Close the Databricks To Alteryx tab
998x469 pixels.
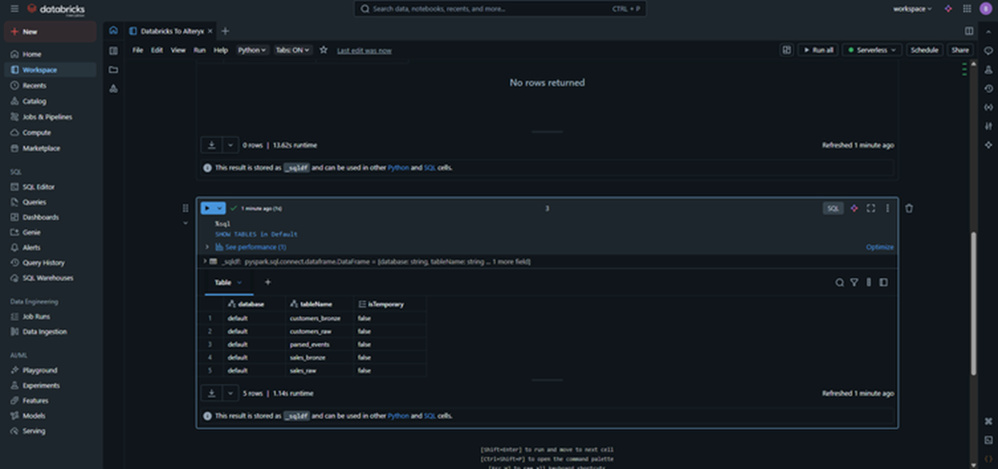click(210, 31)
